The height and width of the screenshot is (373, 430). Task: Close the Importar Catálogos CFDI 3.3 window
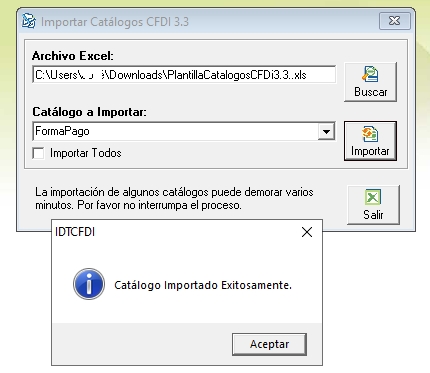[395, 21]
